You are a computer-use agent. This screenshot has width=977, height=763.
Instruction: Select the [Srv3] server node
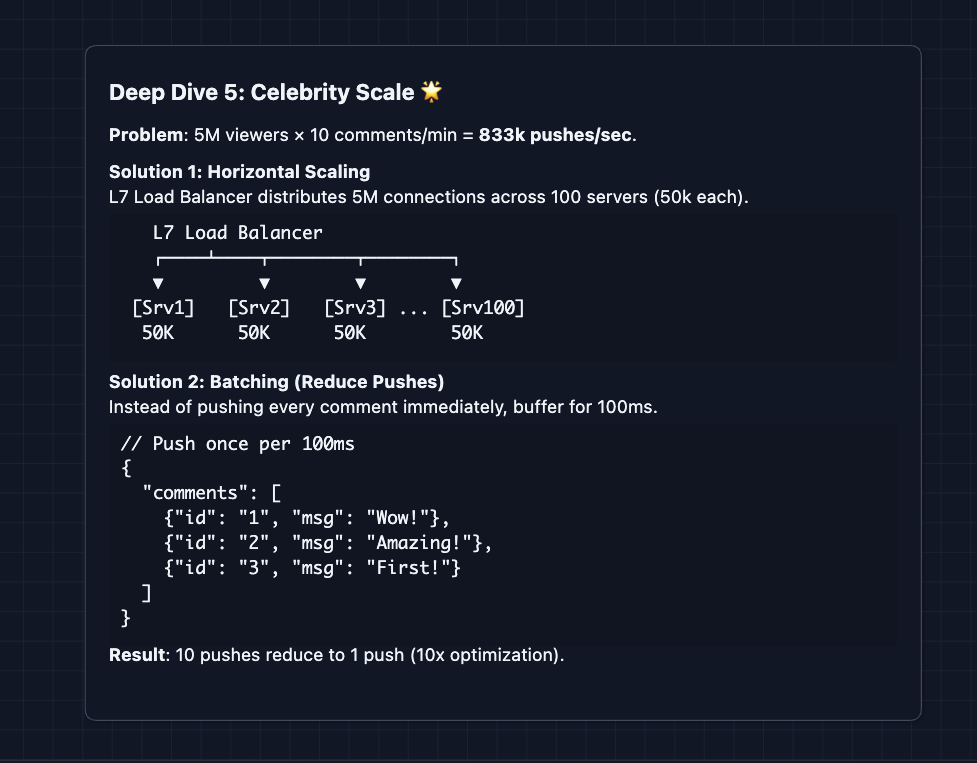coord(355,308)
